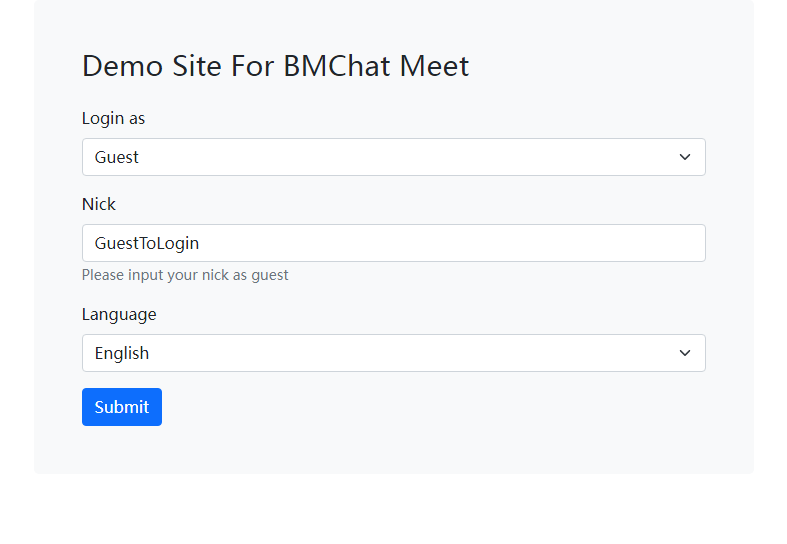Click the chevron arrow in Login as dropdown
Viewport: 787px width, 544px height.
685,157
